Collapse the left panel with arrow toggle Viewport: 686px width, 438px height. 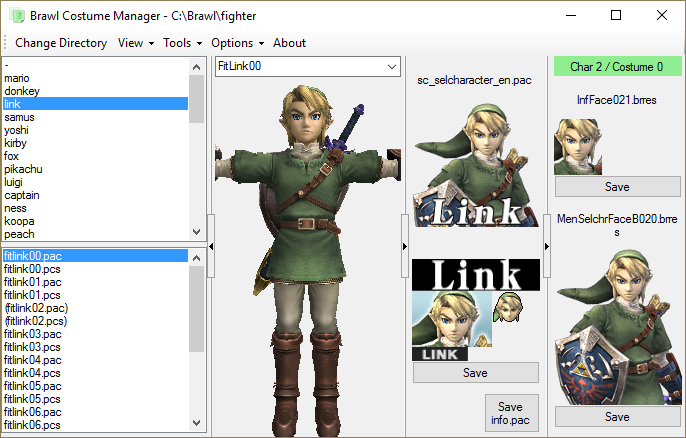pos(211,246)
